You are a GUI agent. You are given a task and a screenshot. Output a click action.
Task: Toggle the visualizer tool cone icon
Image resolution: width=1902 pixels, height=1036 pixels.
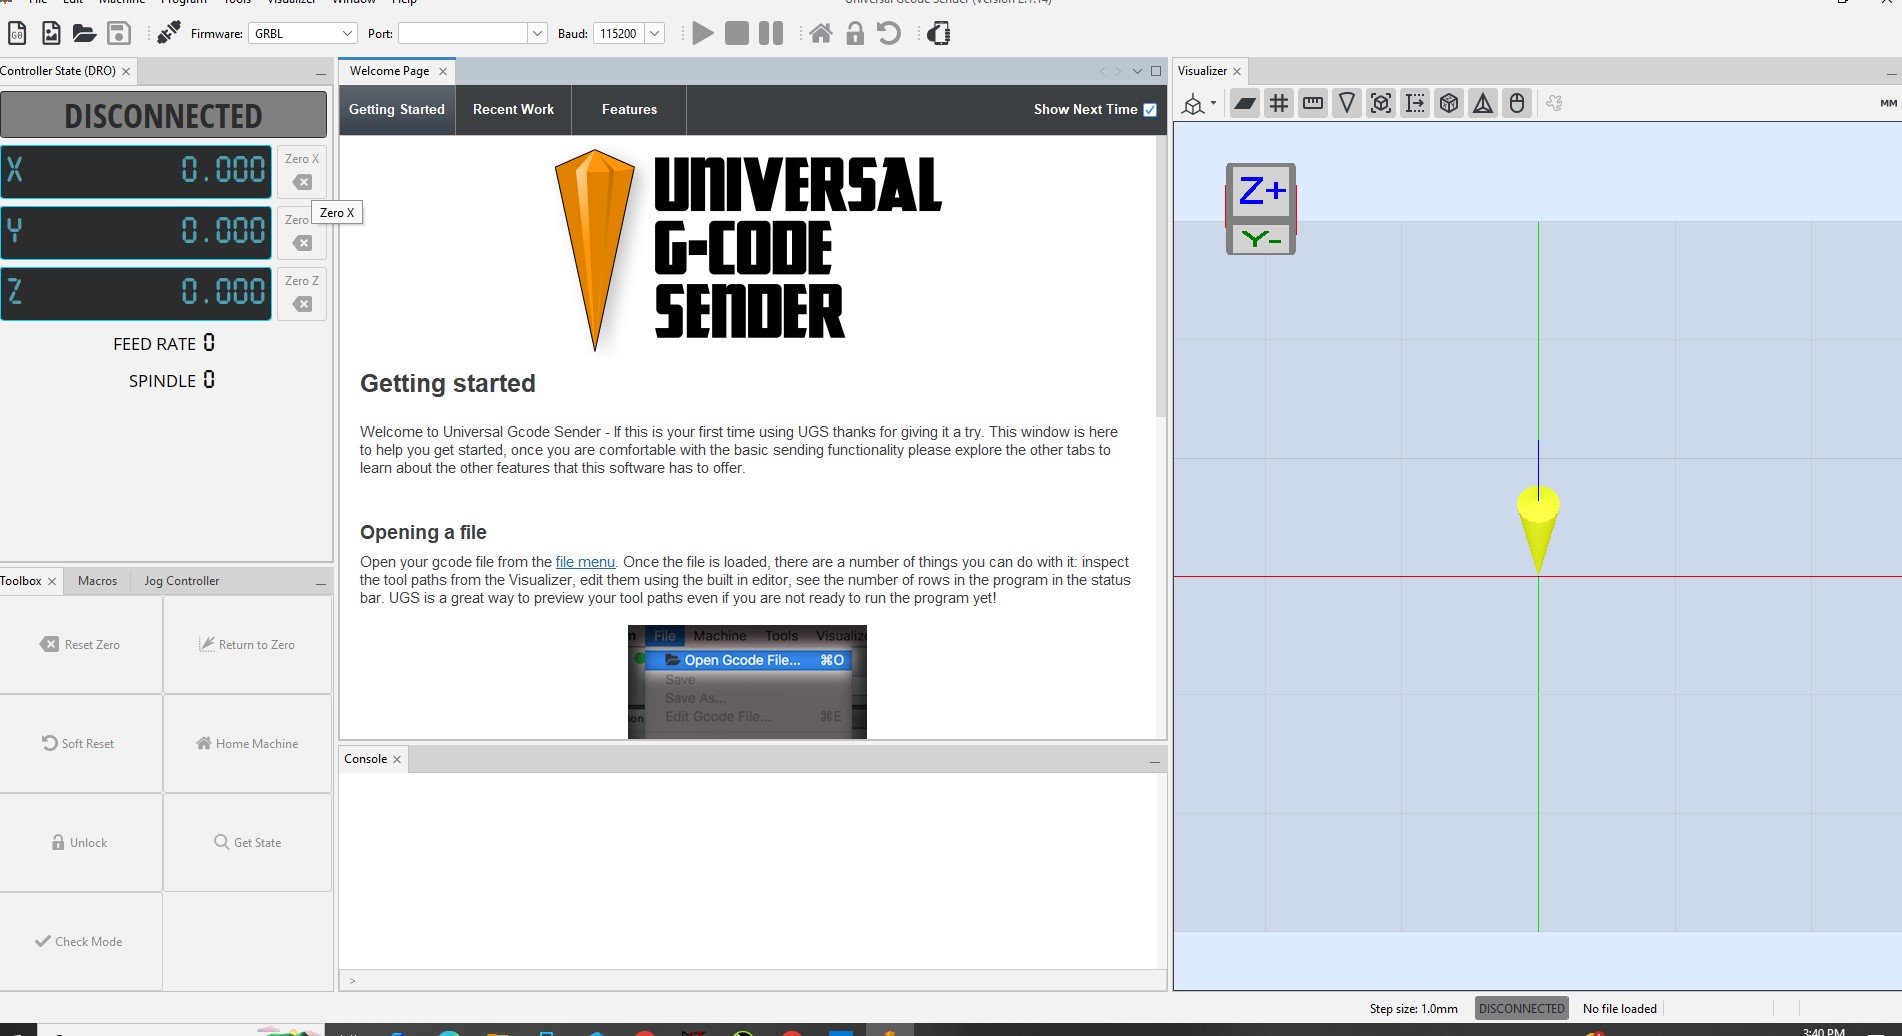1347,103
